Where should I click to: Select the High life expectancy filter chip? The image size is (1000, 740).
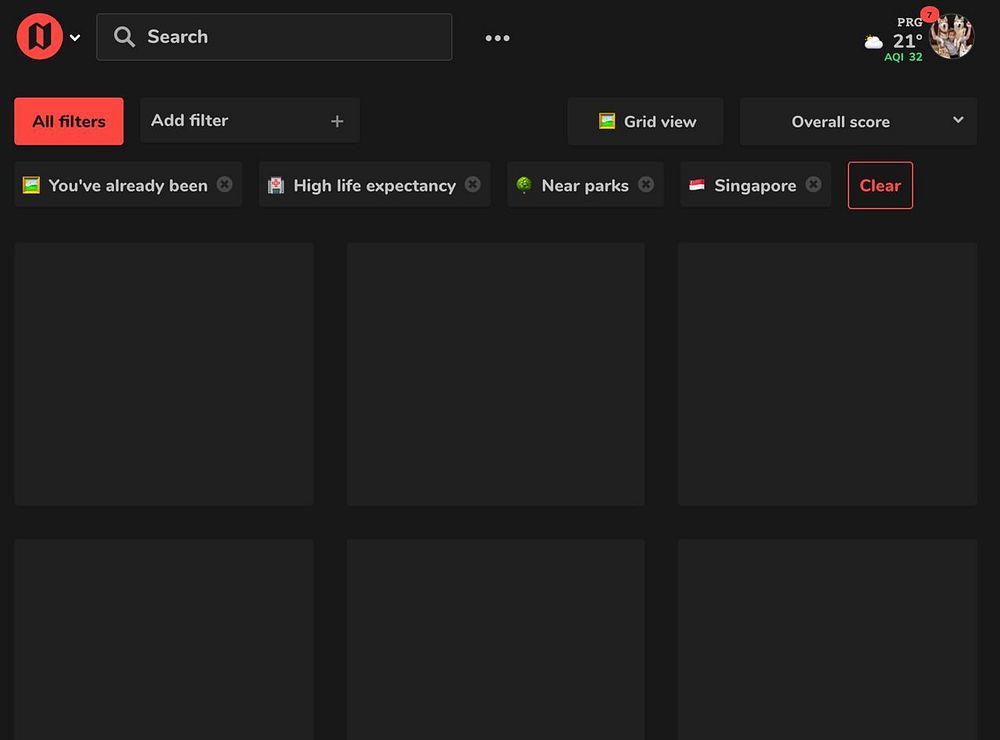(x=374, y=185)
